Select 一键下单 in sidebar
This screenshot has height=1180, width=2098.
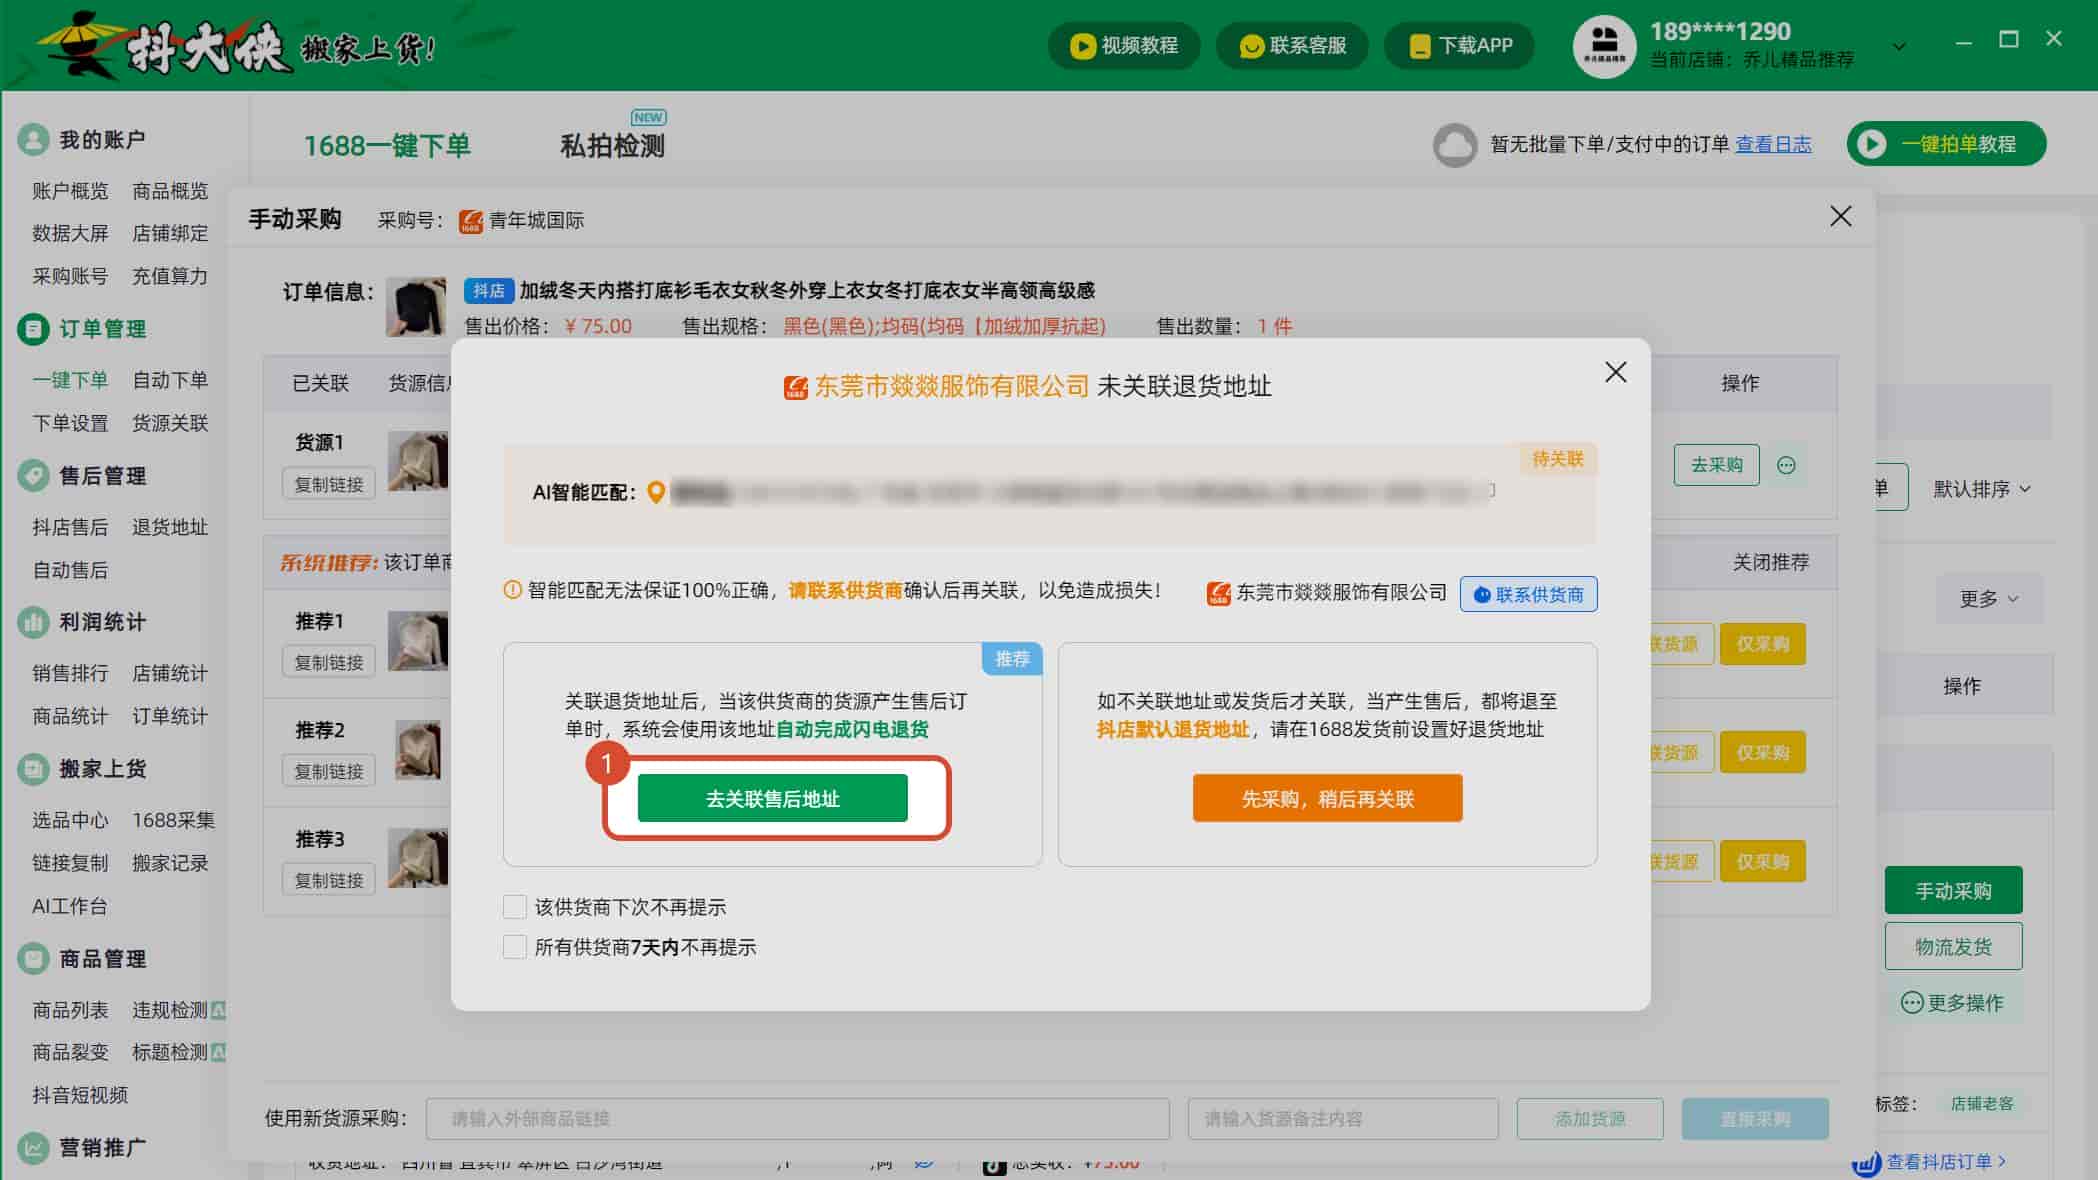[x=70, y=380]
